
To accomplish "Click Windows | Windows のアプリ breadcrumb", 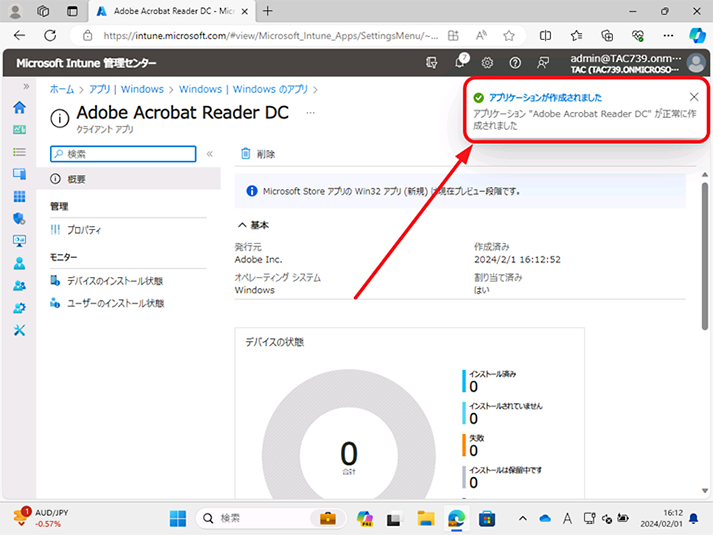I will coord(243,90).
